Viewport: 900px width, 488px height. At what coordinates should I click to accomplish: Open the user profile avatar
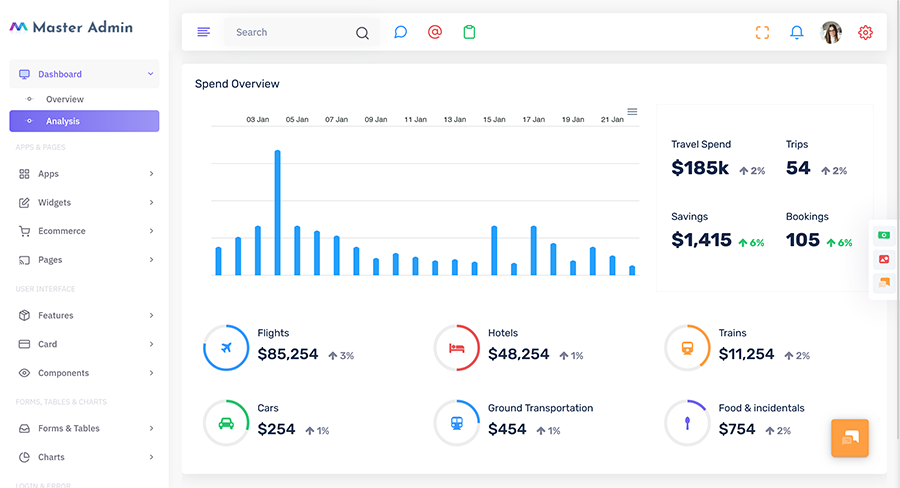[831, 33]
